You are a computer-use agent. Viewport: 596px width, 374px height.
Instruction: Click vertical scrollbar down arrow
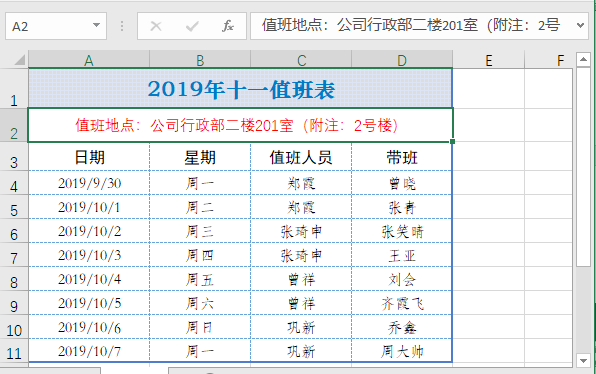tap(583, 360)
